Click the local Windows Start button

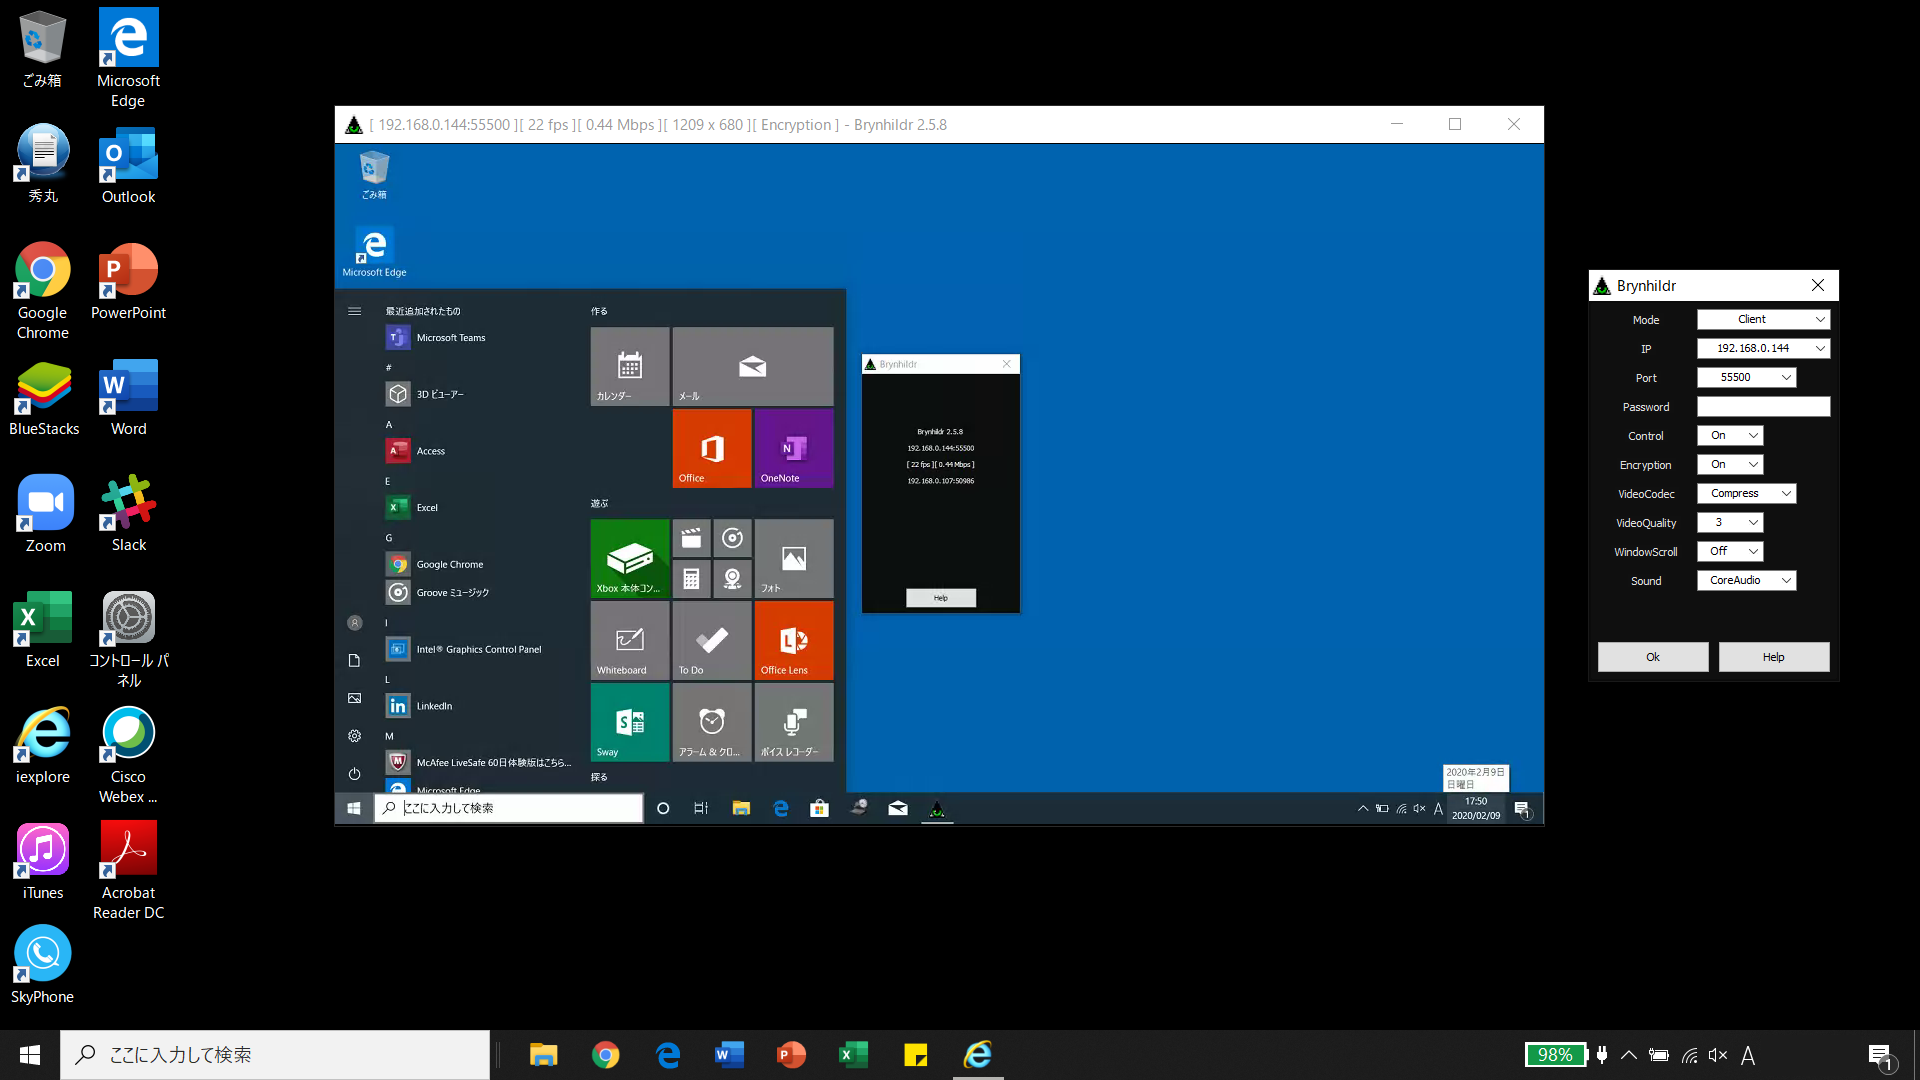click(30, 1055)
